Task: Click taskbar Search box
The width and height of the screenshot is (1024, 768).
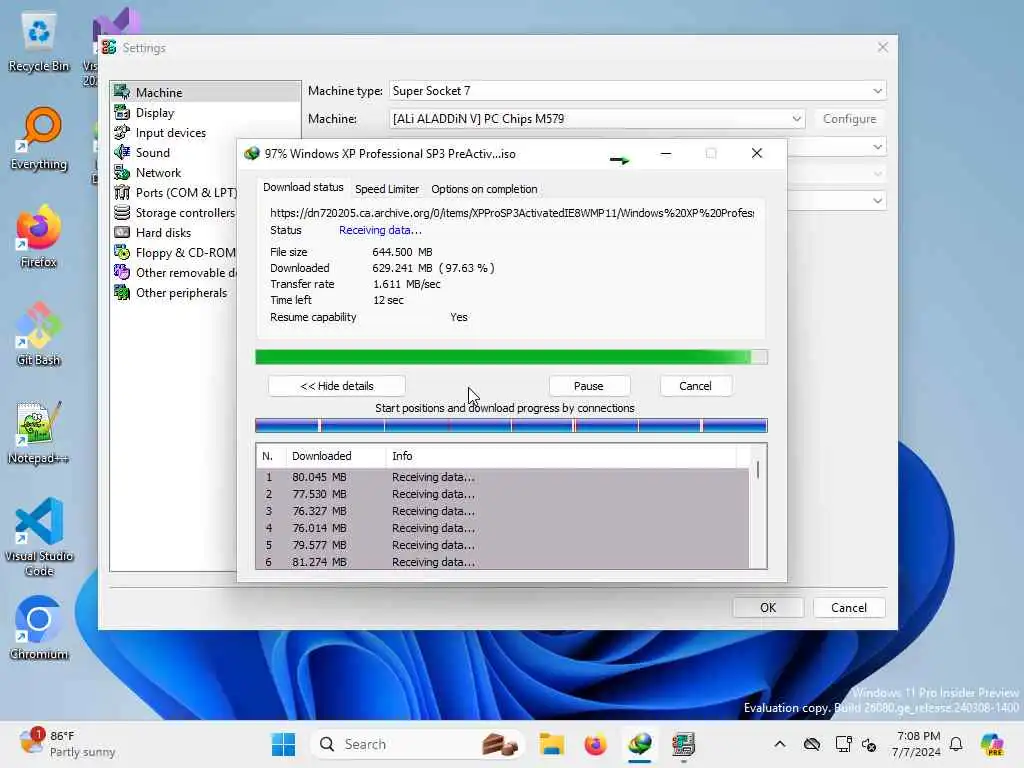Action: [417, 744]
